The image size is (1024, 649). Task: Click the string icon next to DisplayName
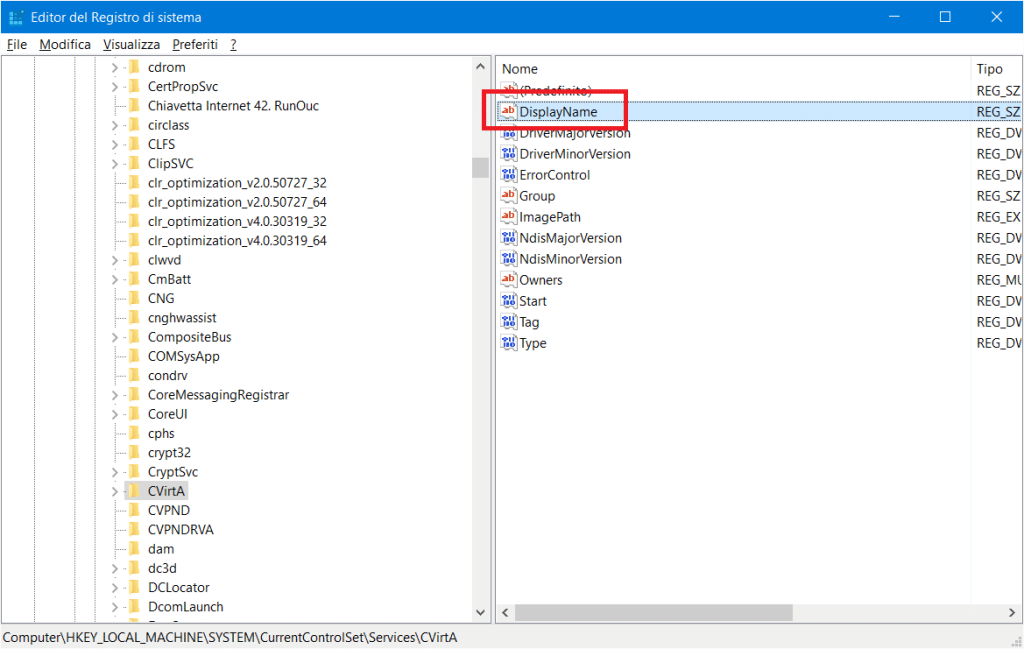tap(509, 111)
